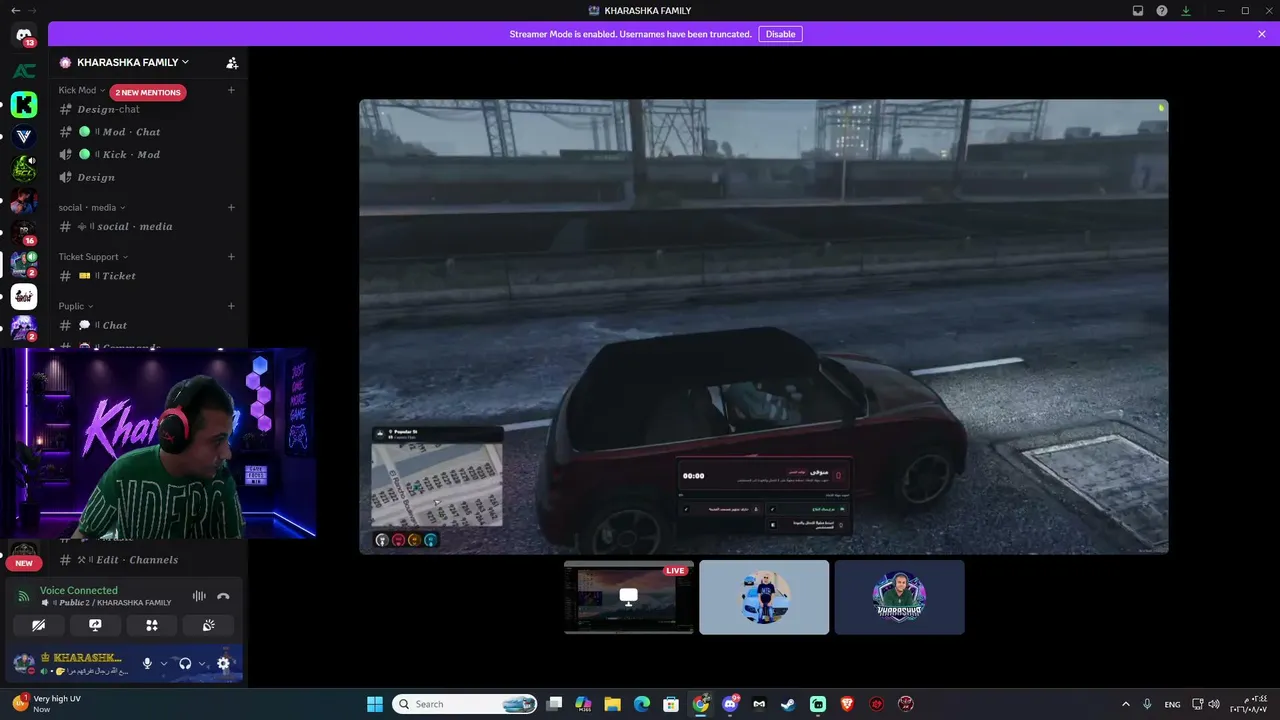The image size is (1280, 720).
Task: Open Discord direct messages home icon
Action: [x=24, y=36]
